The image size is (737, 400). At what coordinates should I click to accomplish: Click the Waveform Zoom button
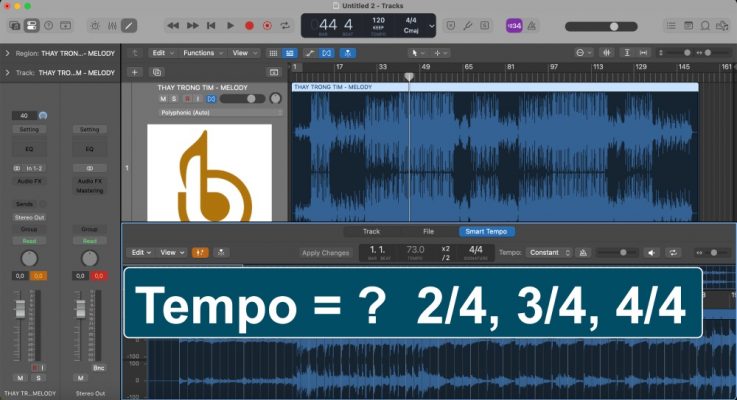[607, 53]
